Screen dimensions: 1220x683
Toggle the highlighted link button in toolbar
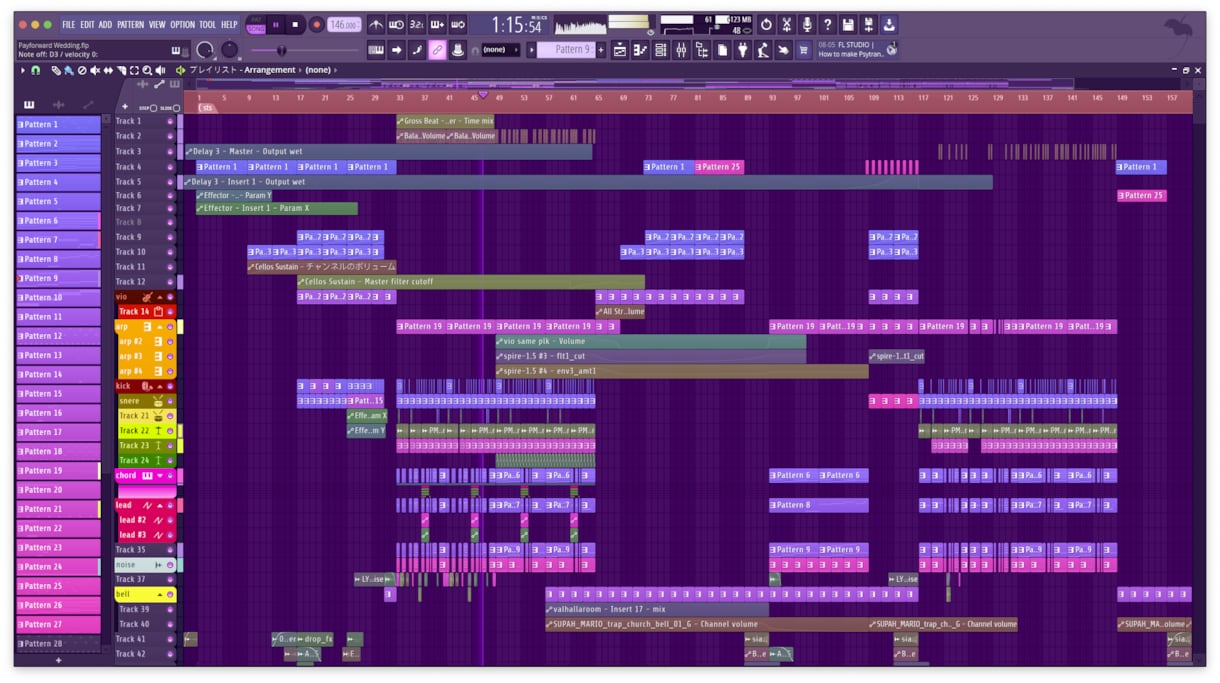(x=437, y=50)
